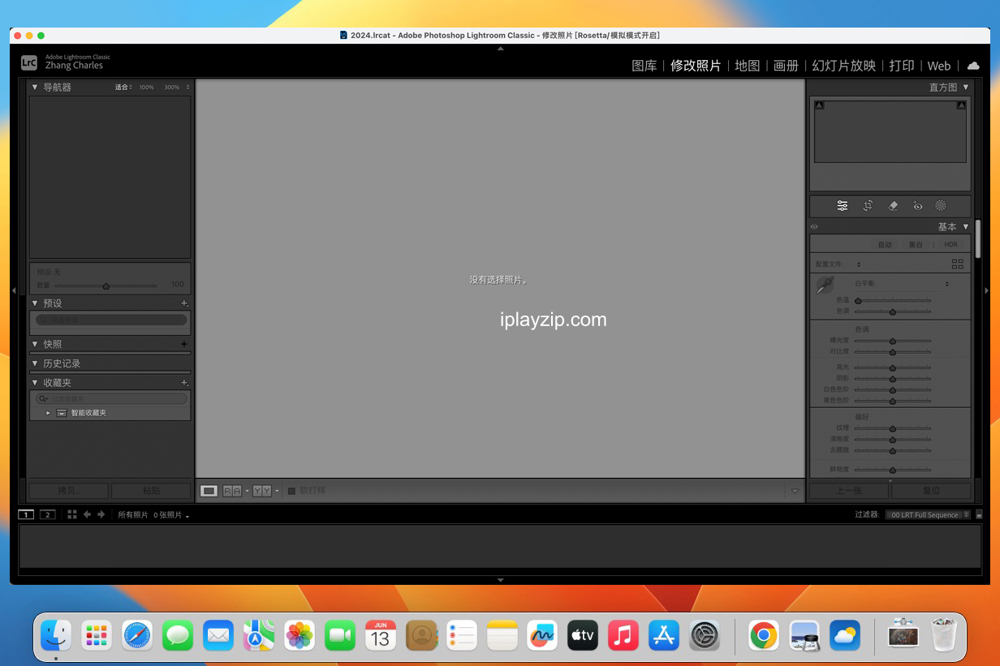Select the Crop overlay tool

(x=867, y=206)
